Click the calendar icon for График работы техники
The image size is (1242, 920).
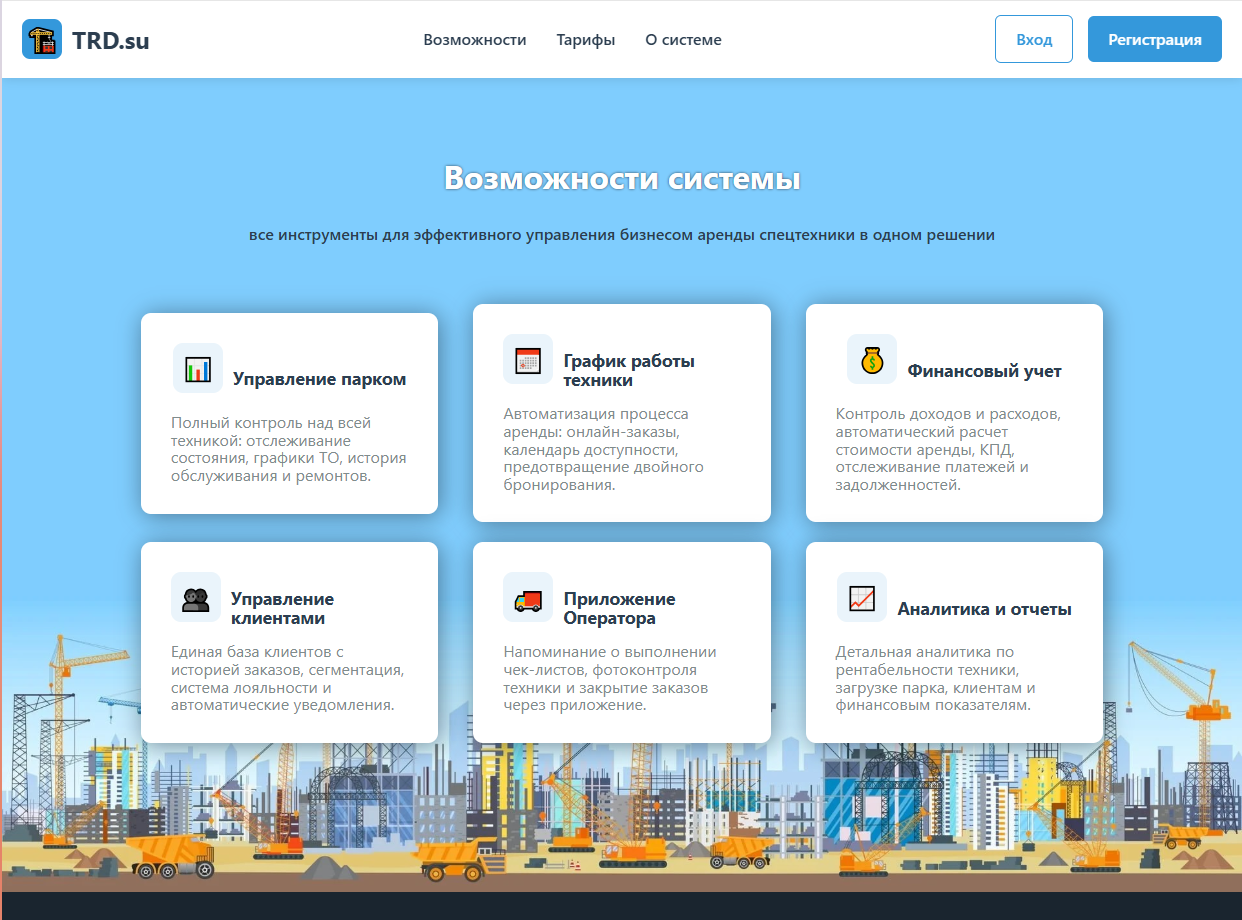528,359
